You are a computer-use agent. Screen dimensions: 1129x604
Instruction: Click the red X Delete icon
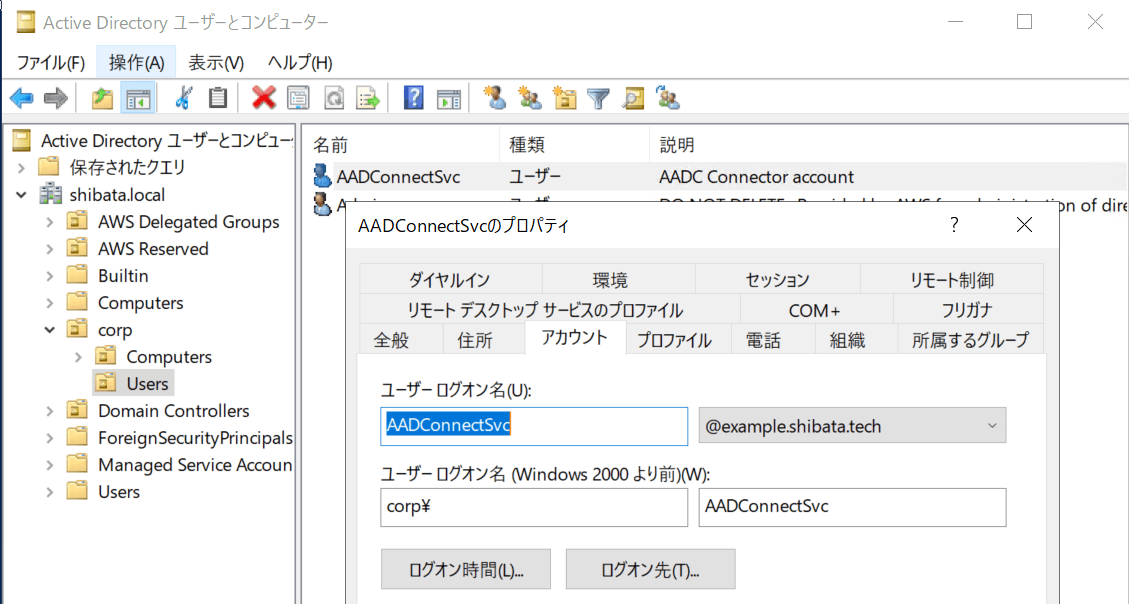[x=264, y=98]
